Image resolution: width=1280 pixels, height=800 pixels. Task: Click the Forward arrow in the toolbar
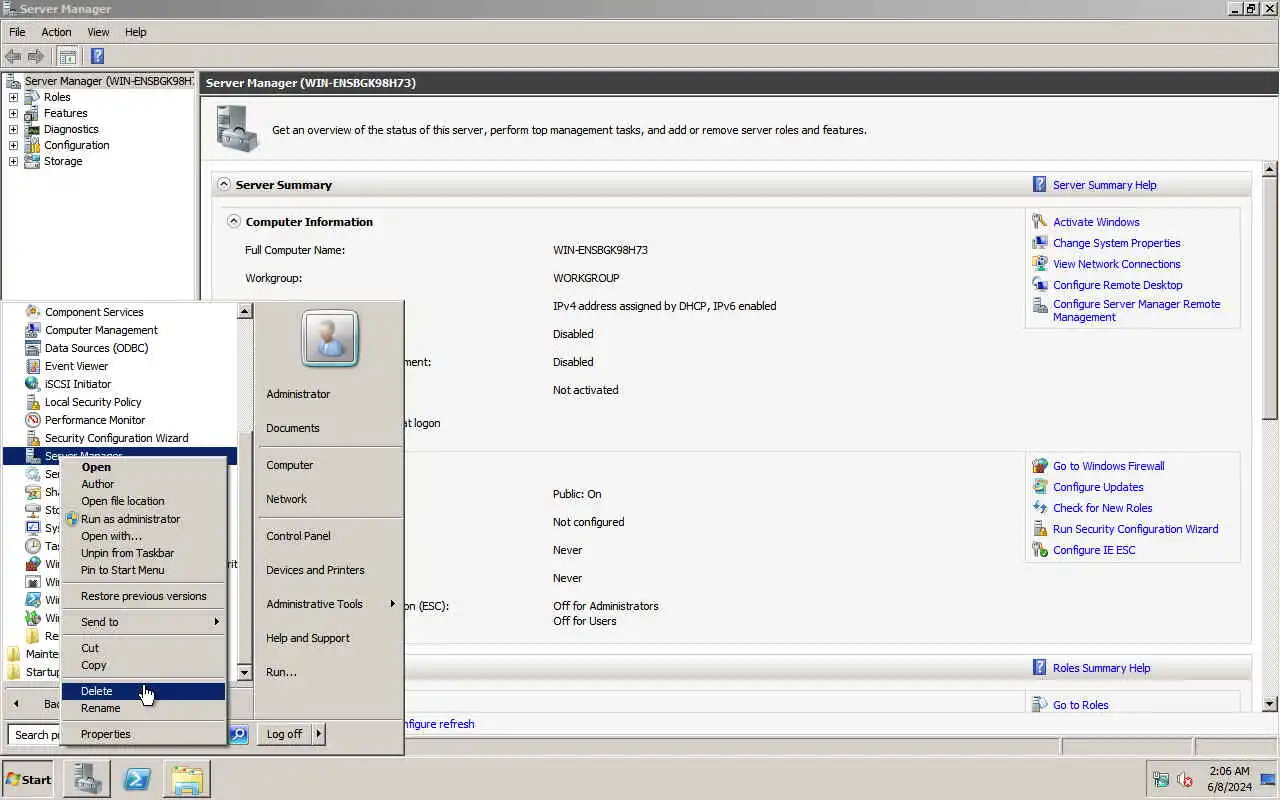36,56
